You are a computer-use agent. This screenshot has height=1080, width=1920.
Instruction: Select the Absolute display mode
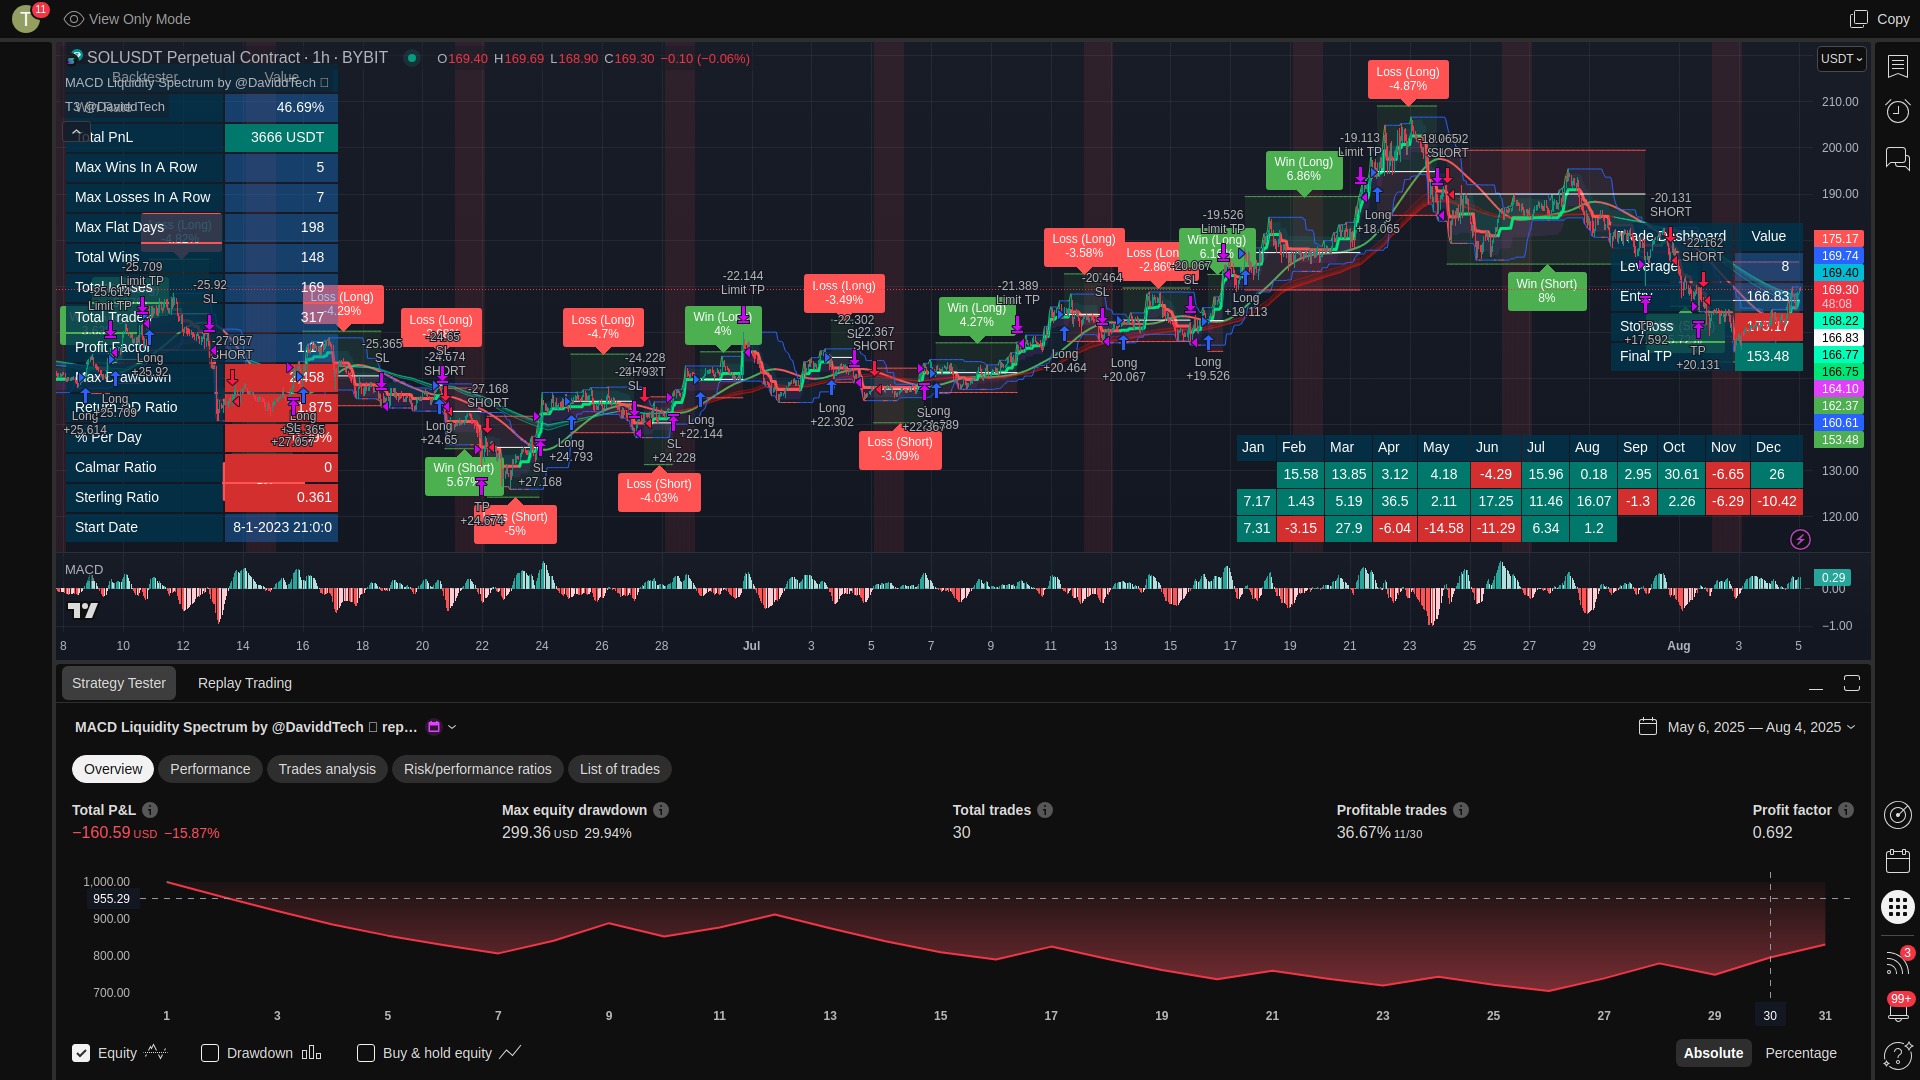(x=1713, y=1053)
